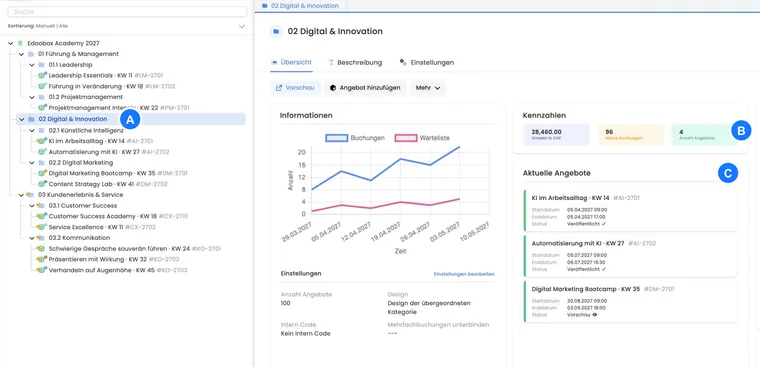Click offer icon of KI im Arbeitsalltag tree row
760x367 pixels.
point(42,141)
